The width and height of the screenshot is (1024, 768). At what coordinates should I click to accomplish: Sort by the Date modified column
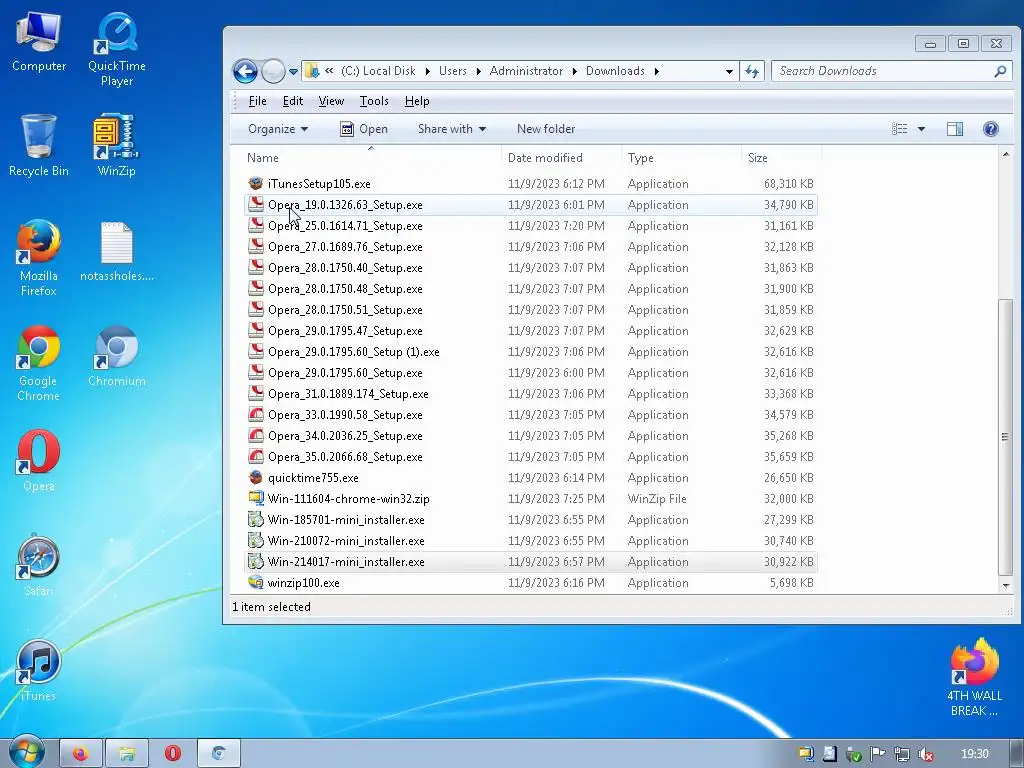click(x=561, y=158)
